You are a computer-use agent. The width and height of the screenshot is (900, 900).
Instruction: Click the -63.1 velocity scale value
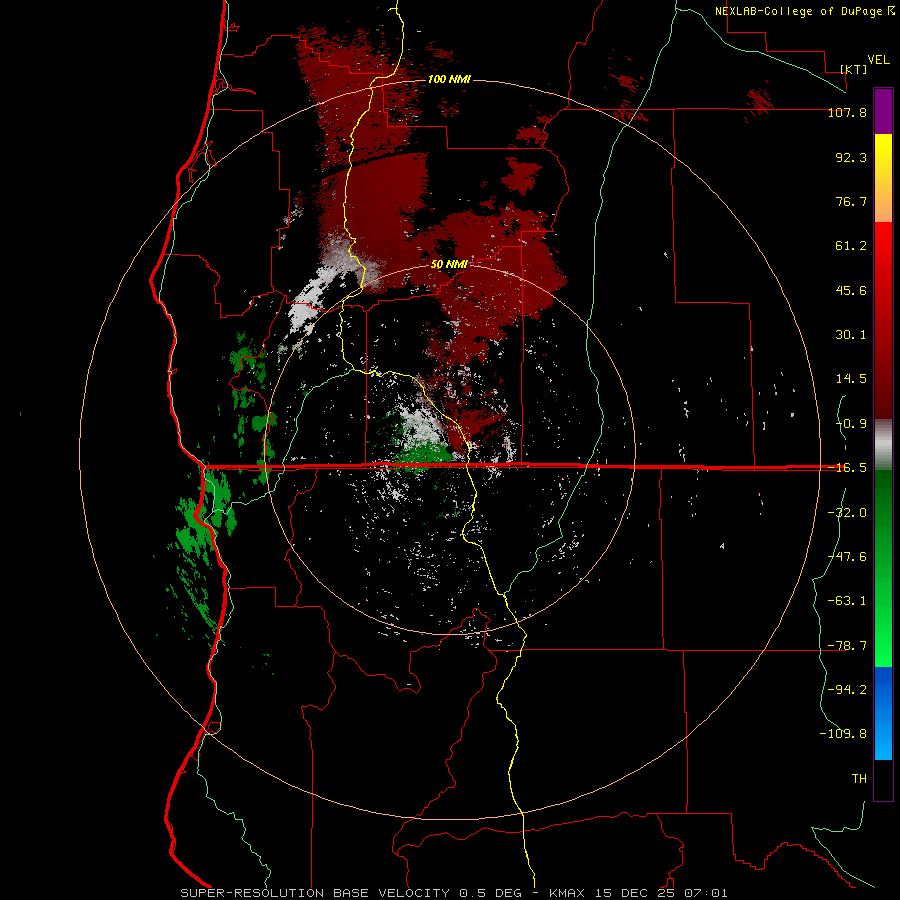847,601
